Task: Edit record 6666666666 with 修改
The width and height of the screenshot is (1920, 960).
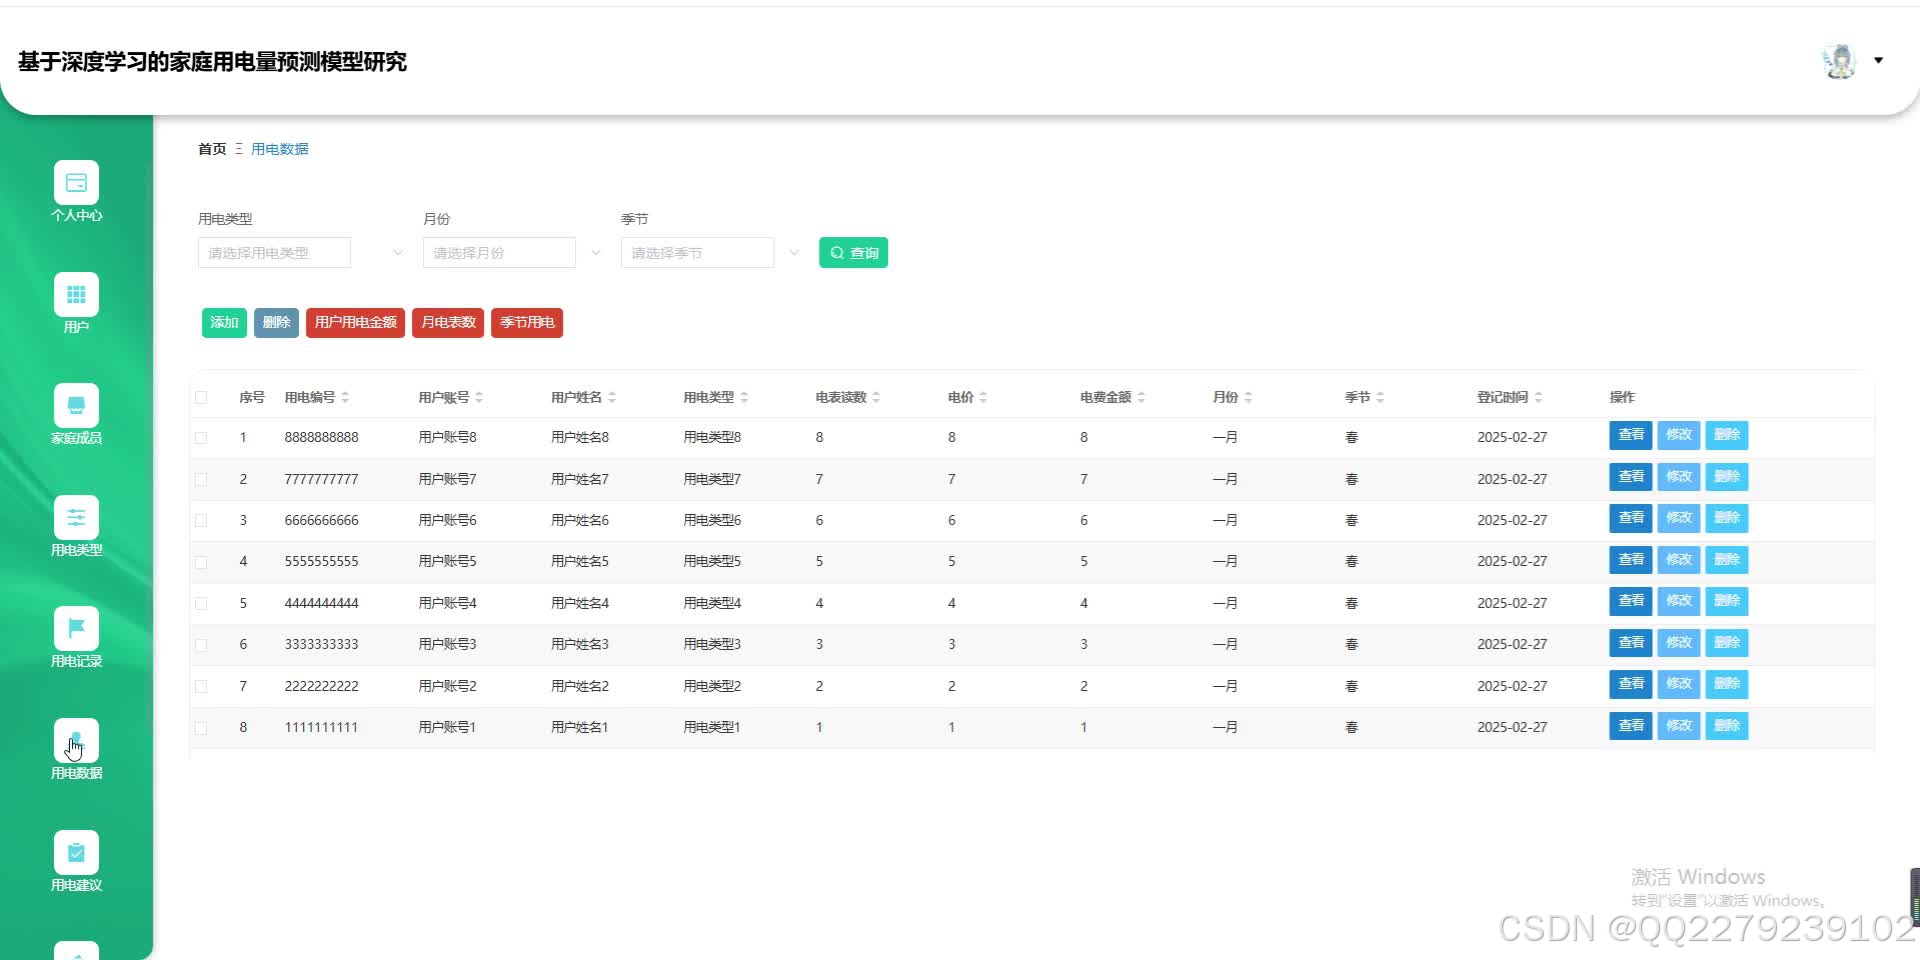Action: (x=1678, y=518)
